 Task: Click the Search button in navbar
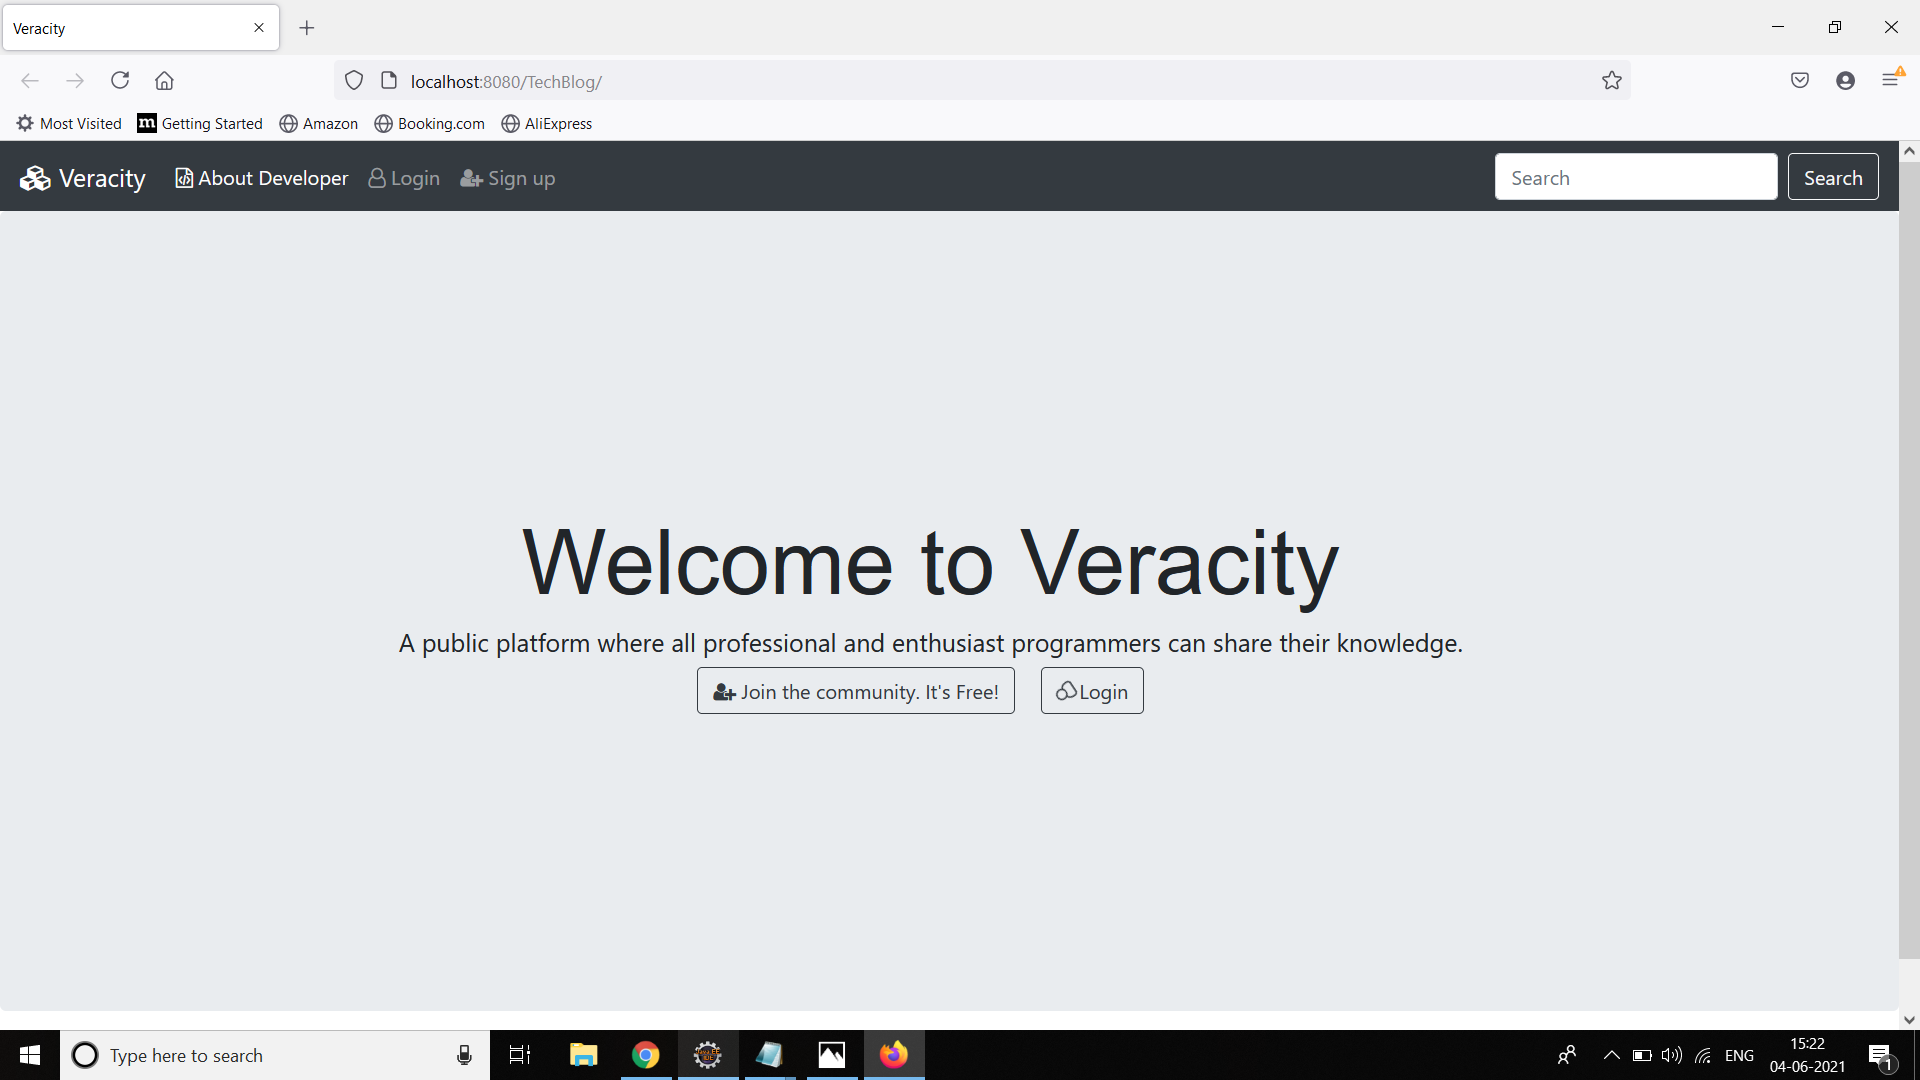(x=1833, y=177)
